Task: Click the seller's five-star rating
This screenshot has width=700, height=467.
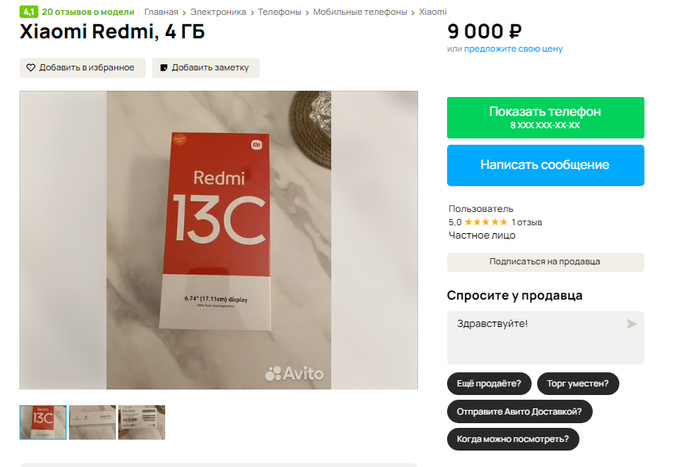Action: pos(486,222)
